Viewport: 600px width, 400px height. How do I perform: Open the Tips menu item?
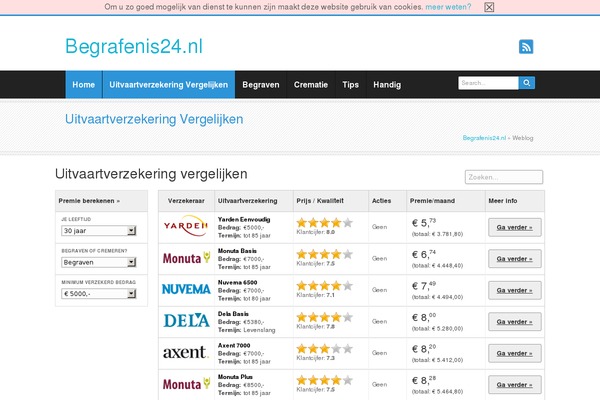(x=351, y=85)
